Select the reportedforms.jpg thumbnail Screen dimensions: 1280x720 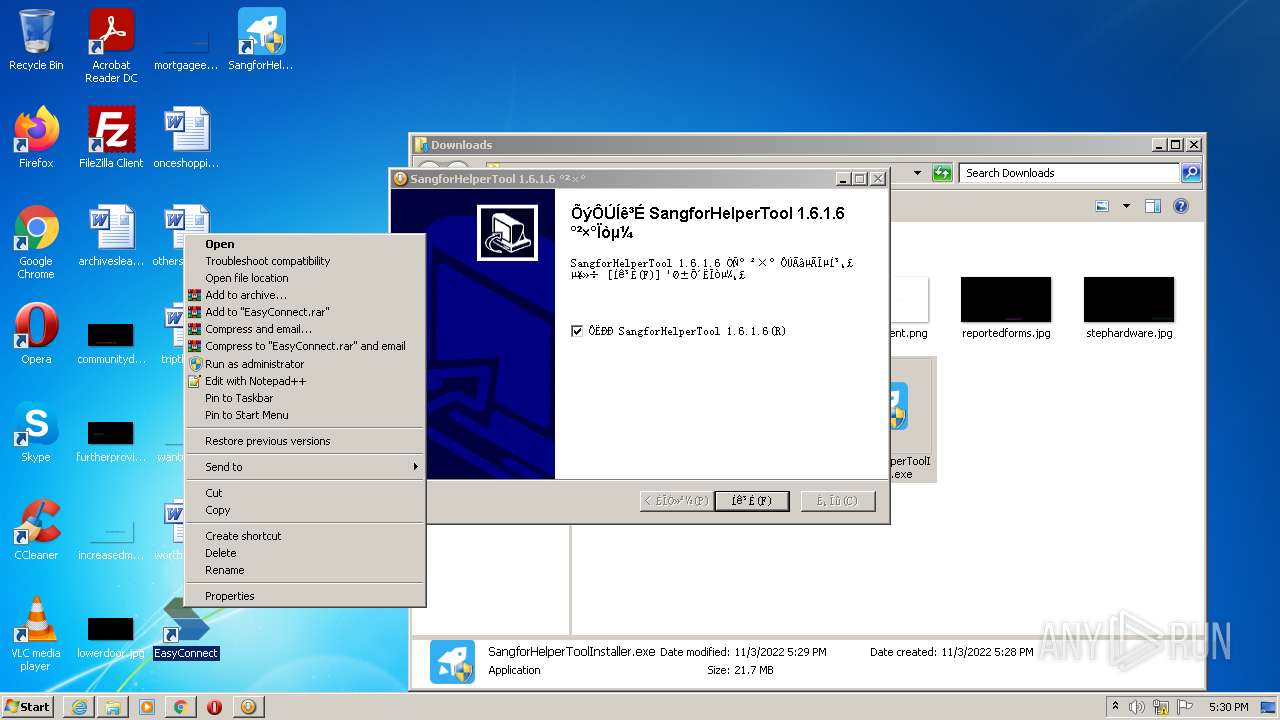pyautogui.click(x=1006, y=309)
